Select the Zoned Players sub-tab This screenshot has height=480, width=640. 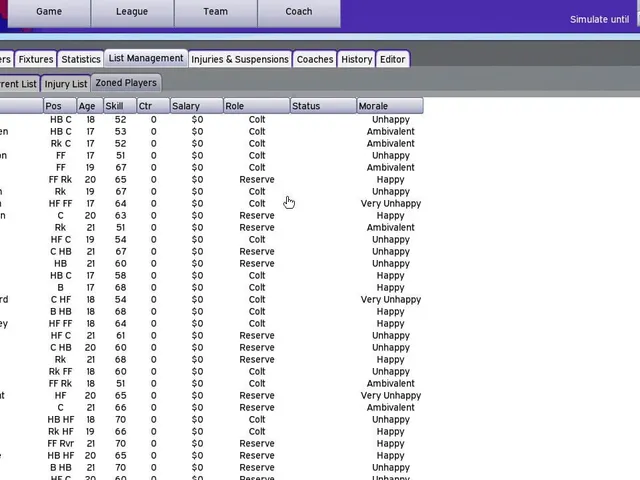tap(126, 83)
